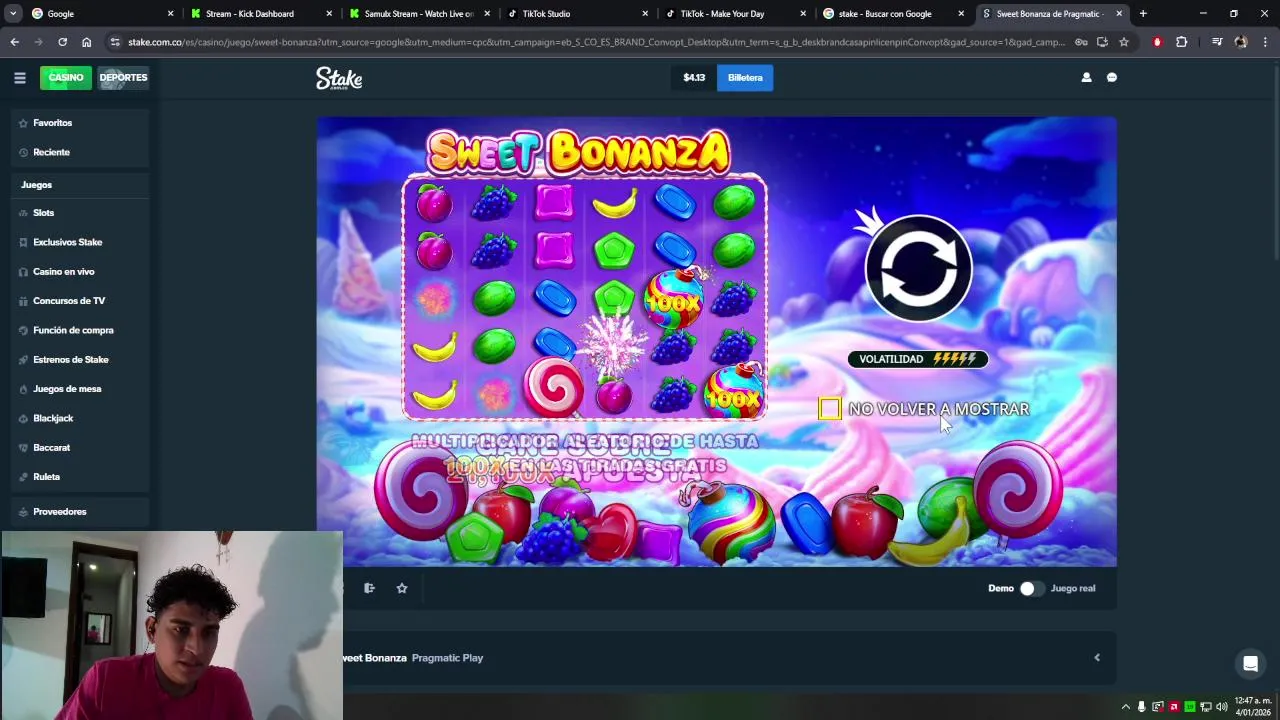Image resolution: width=1280 pixels, height=720 pixels.
Task: Click the theater mode icon below game
Action: (x=369, y=588)
